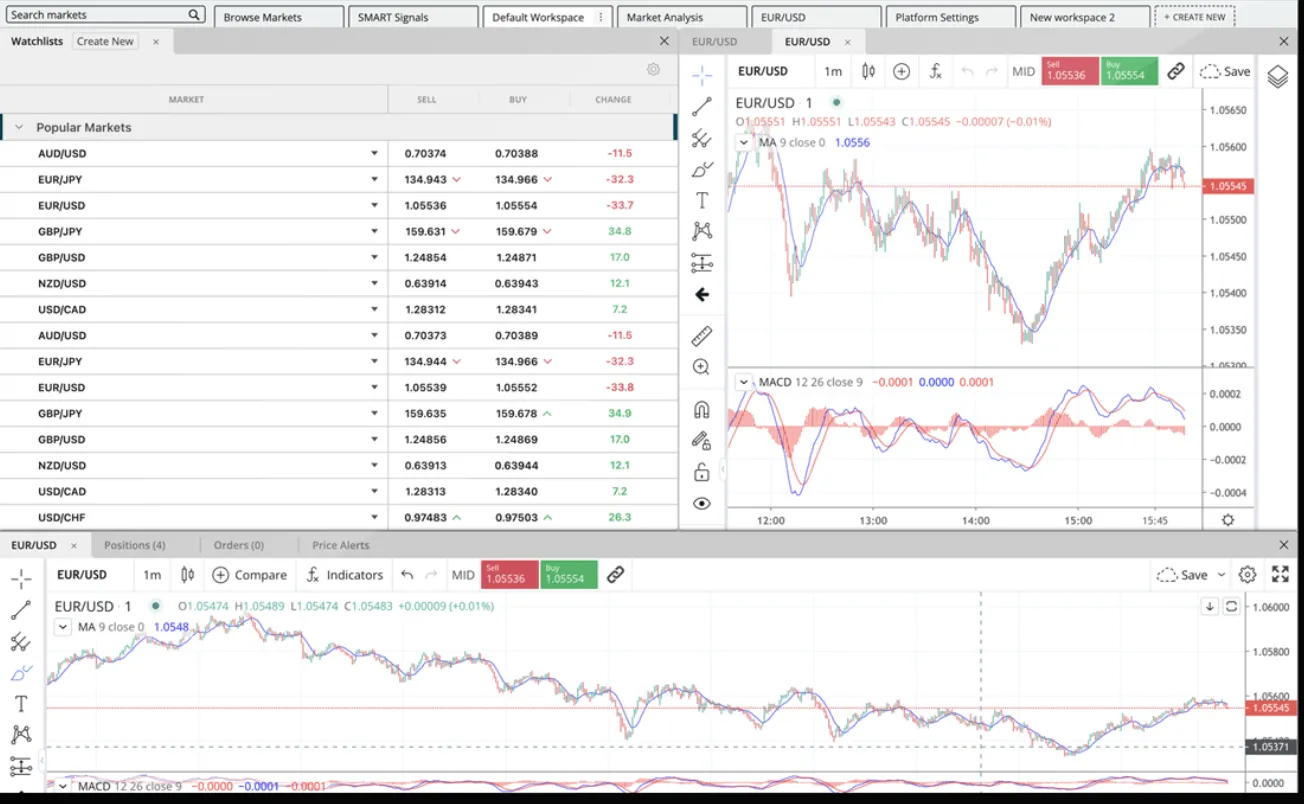
Task: Click the Create New watchlist button
Action: coord(105,41)
